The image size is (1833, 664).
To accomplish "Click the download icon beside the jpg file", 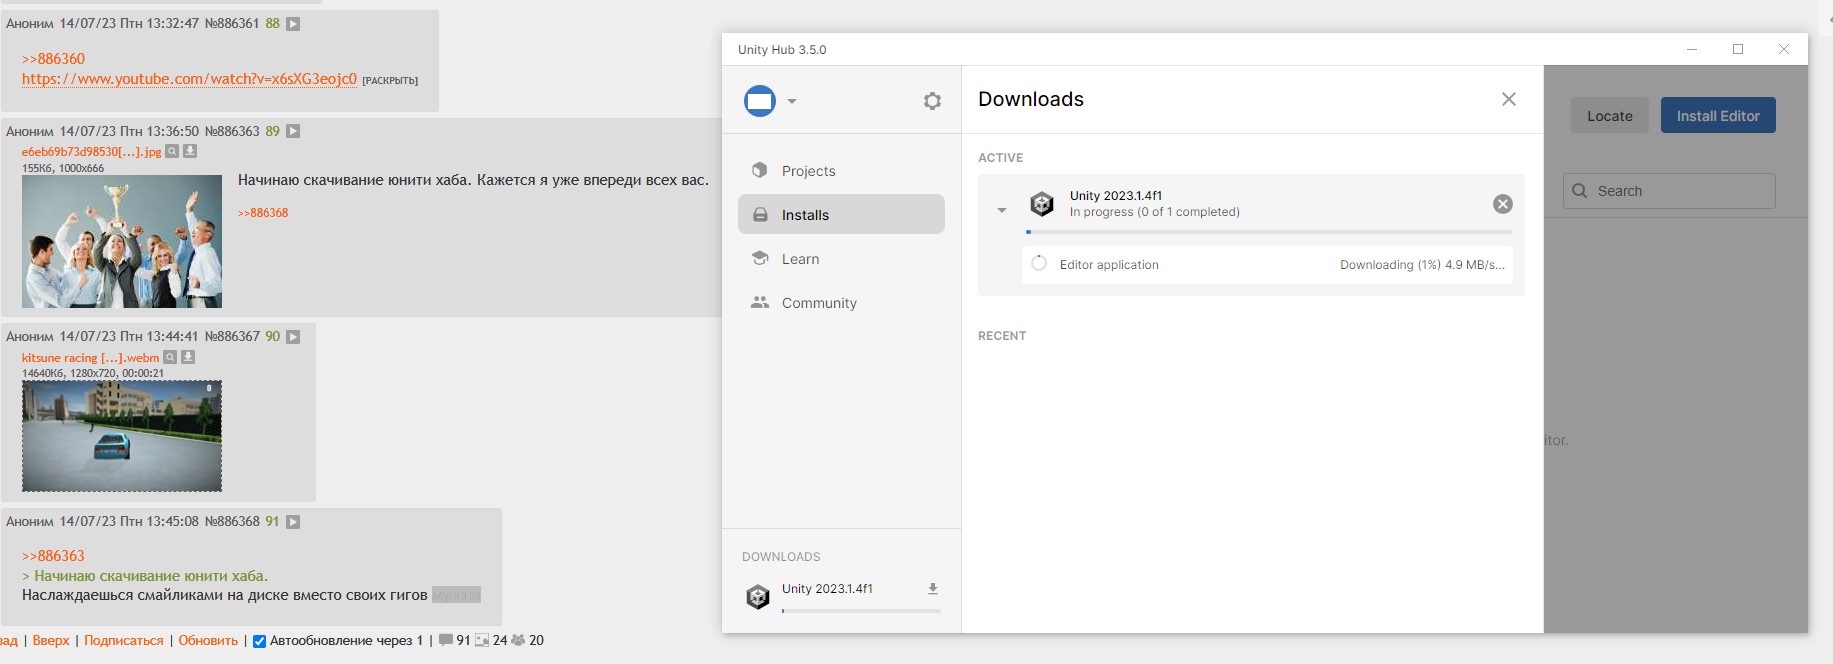I will click(x=190, y=152).
